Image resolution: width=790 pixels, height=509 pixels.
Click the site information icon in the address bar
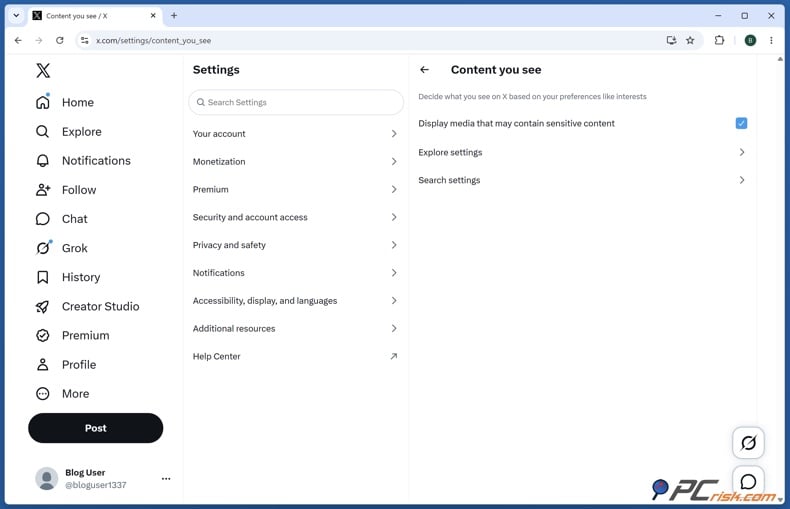click(x=85, y=40)
